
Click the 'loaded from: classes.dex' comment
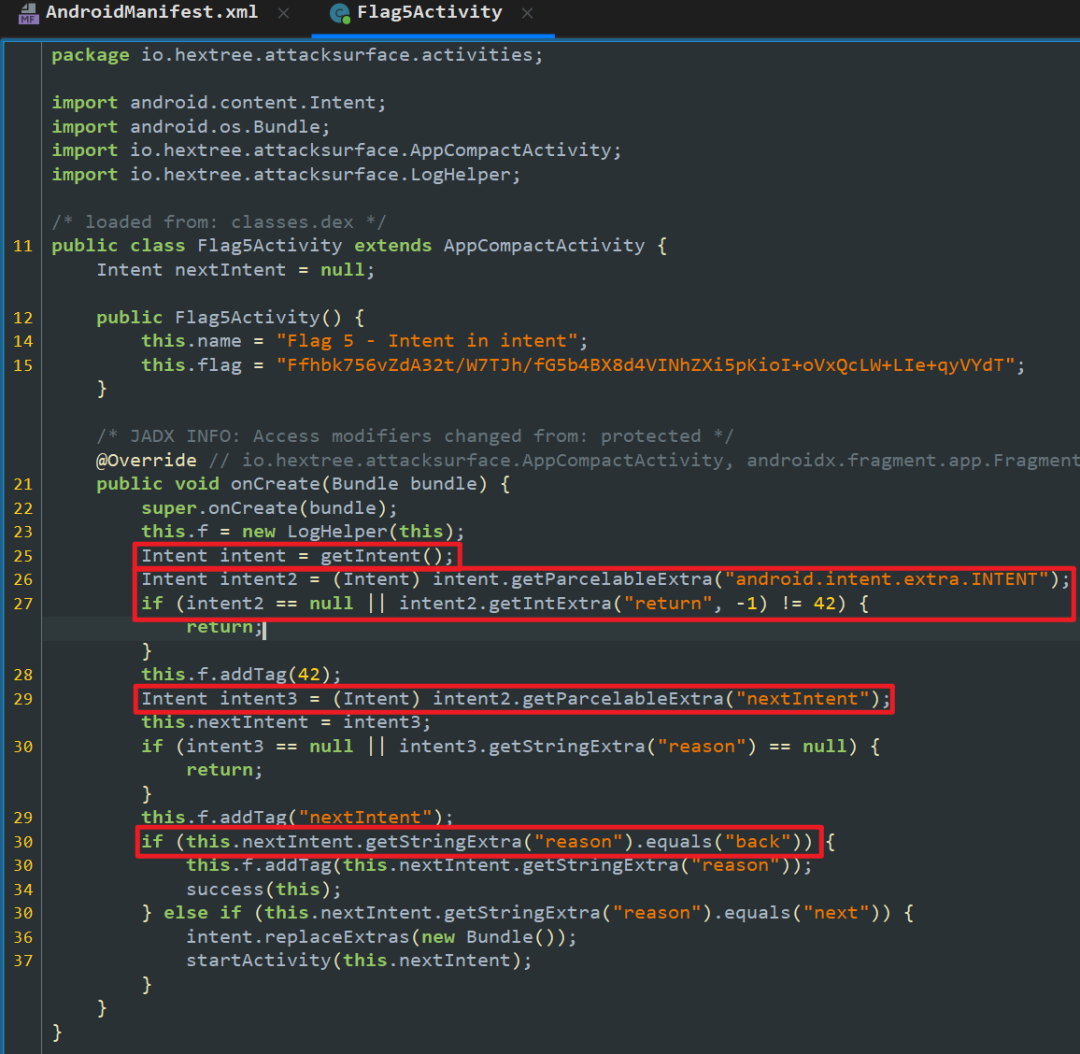tap(219, 222)
